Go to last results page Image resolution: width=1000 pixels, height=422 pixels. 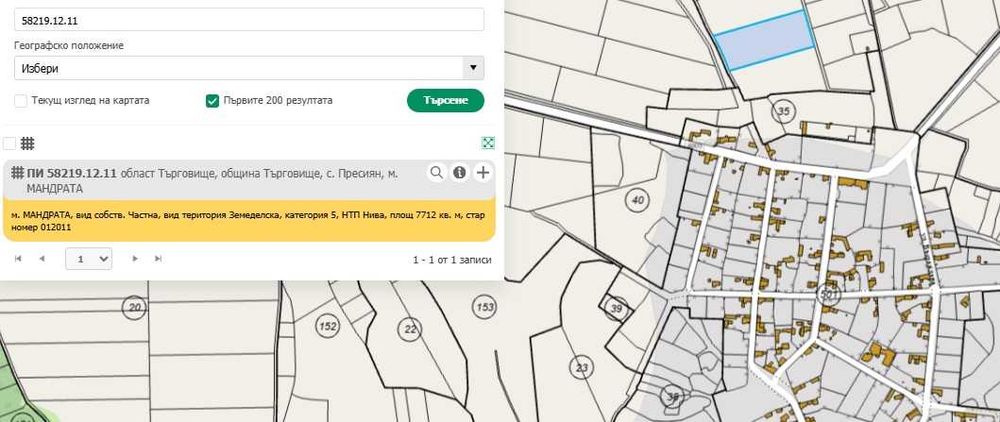click(158, 259)
